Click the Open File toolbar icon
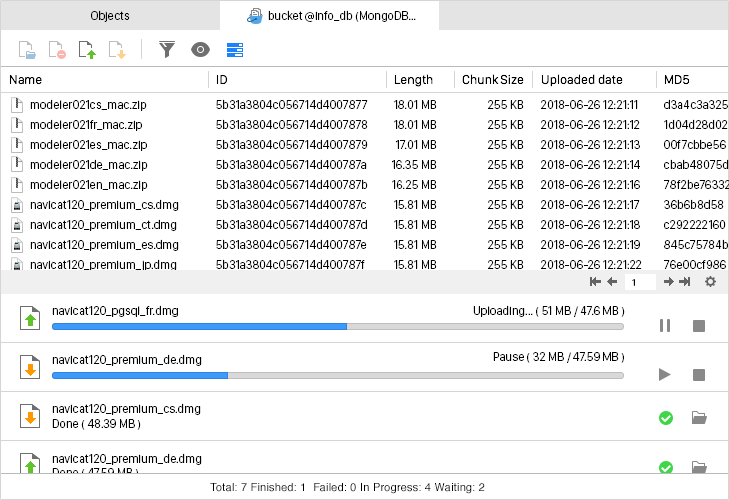Screen dimensions: 729x500 pyautogui.click(x=27, y=50)
